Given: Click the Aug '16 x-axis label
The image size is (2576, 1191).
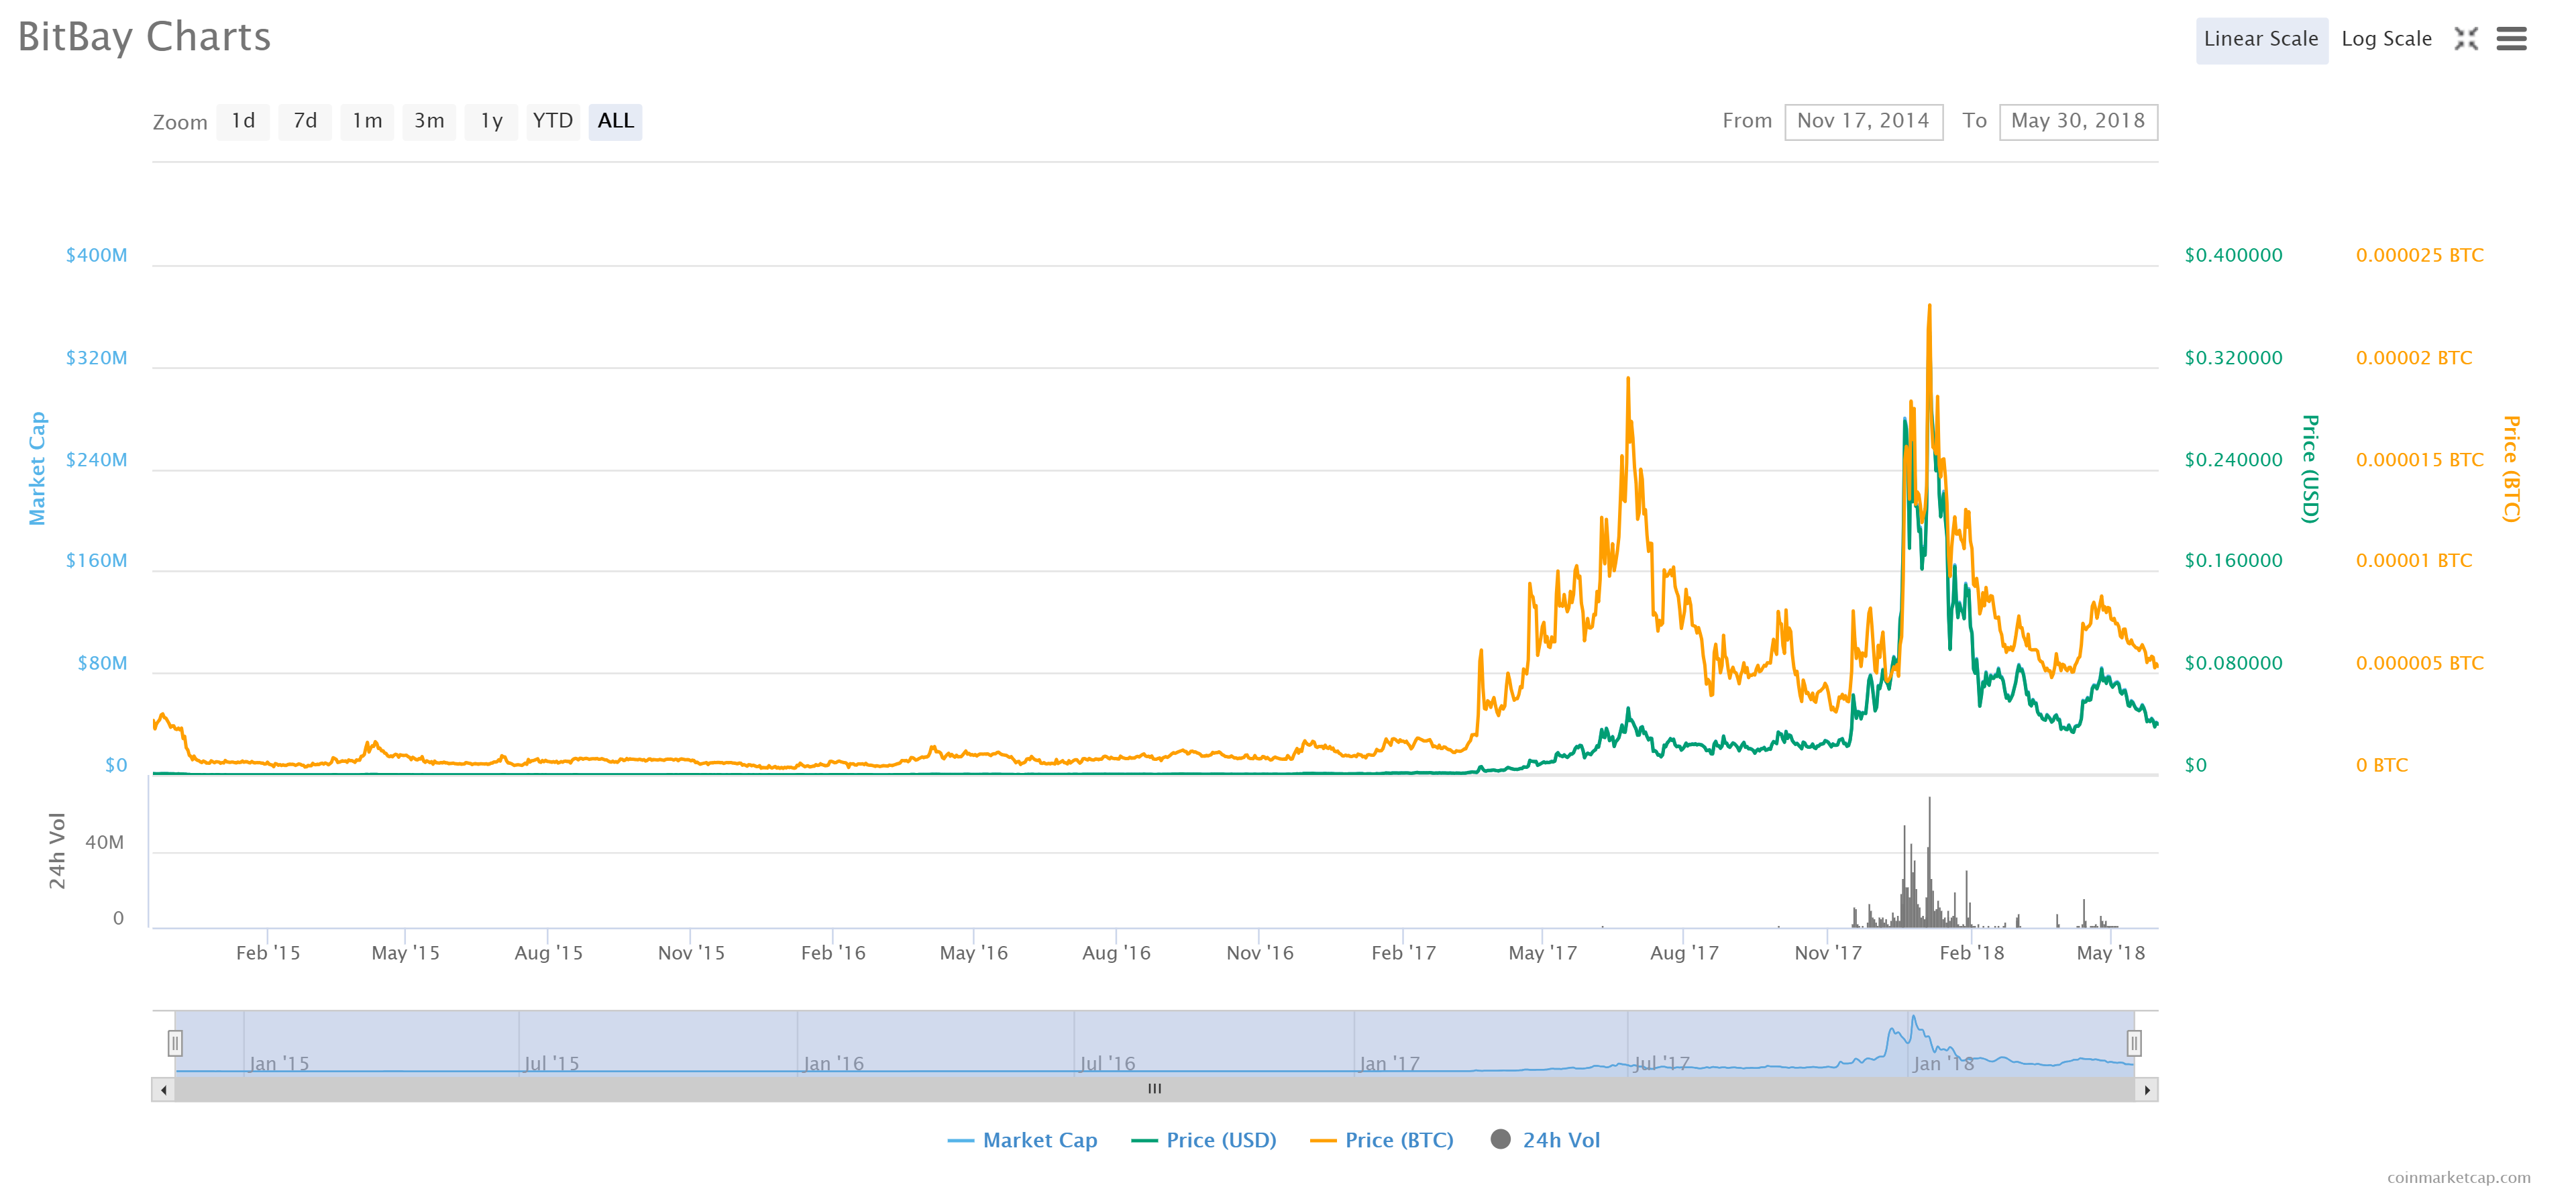Looking at the screenshot, I should tap(1116, 953).
